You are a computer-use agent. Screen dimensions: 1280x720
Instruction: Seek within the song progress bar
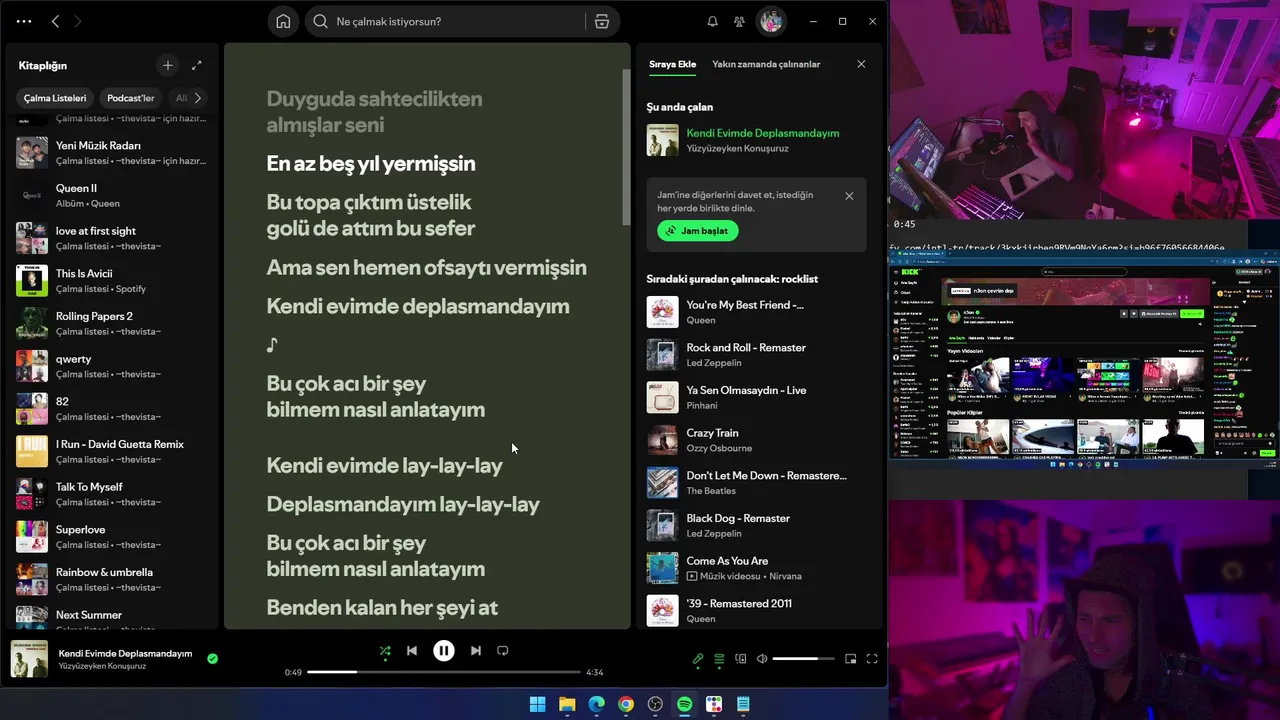point(444,672)
